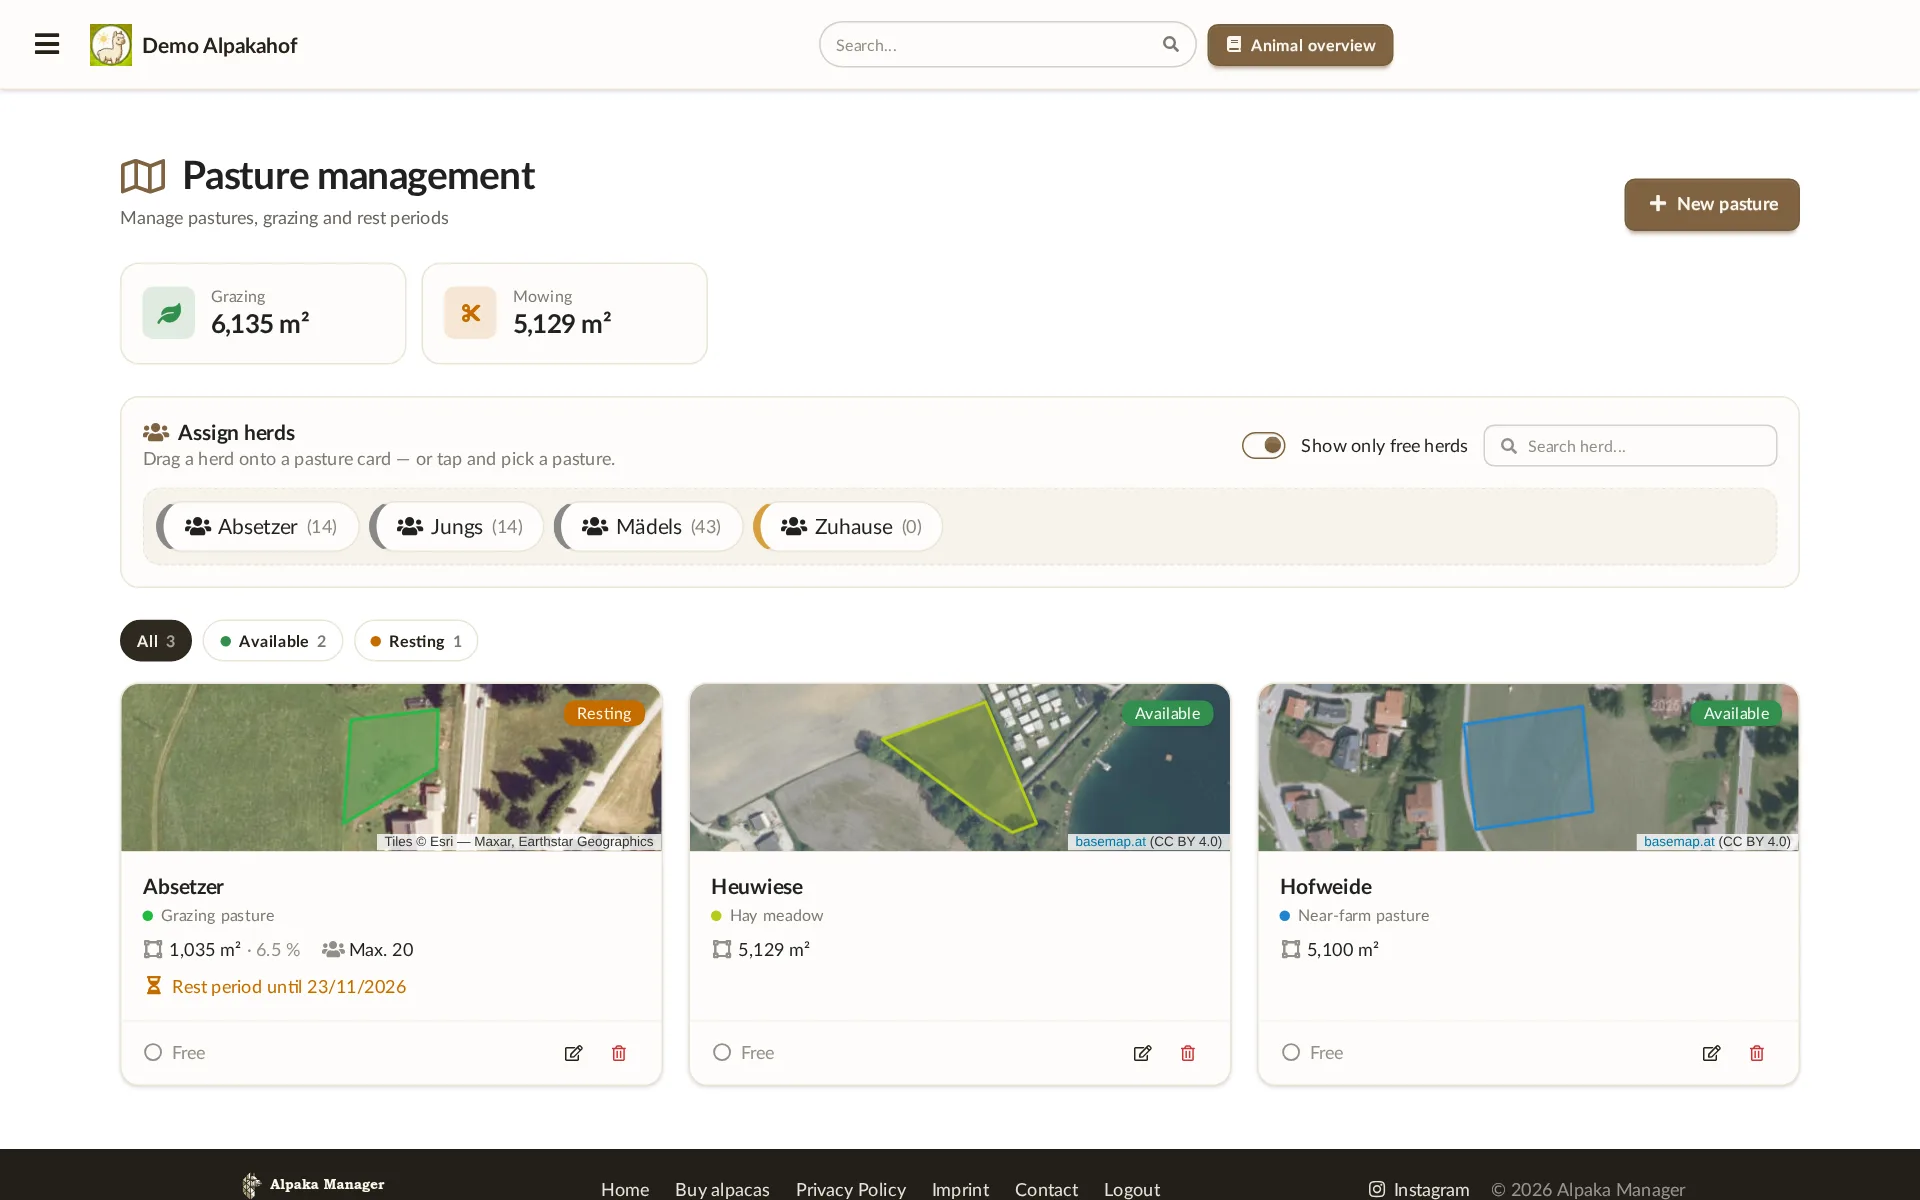Toggle Show only free herds switch
Image resolution: width=1920 pixels, height=1200 pixels.
(1264, 445)
